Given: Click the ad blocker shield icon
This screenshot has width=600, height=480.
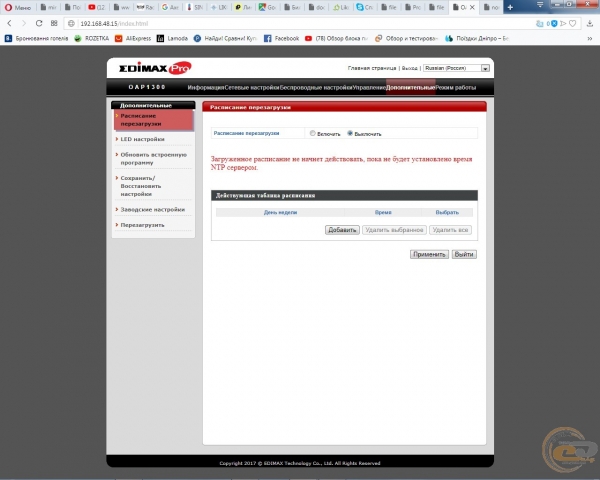Looking at the screenshot, I should pos(554,24).
